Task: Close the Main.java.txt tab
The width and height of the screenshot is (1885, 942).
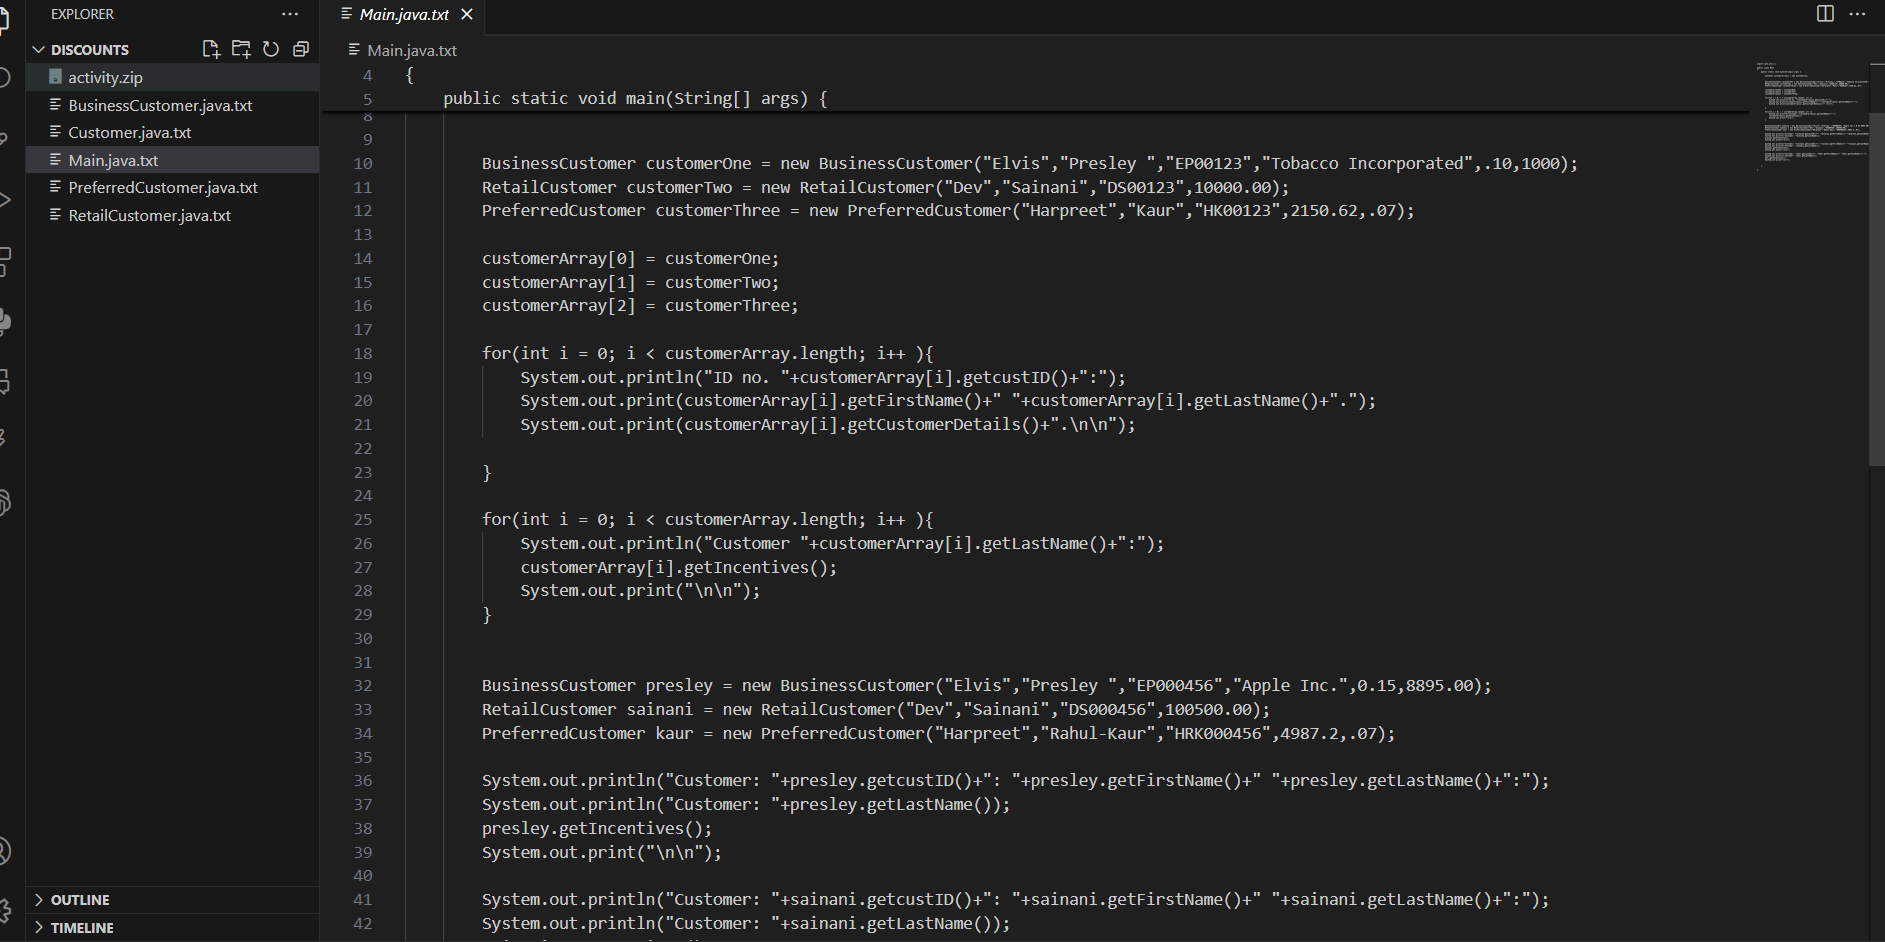Action: tap(467, 14)
